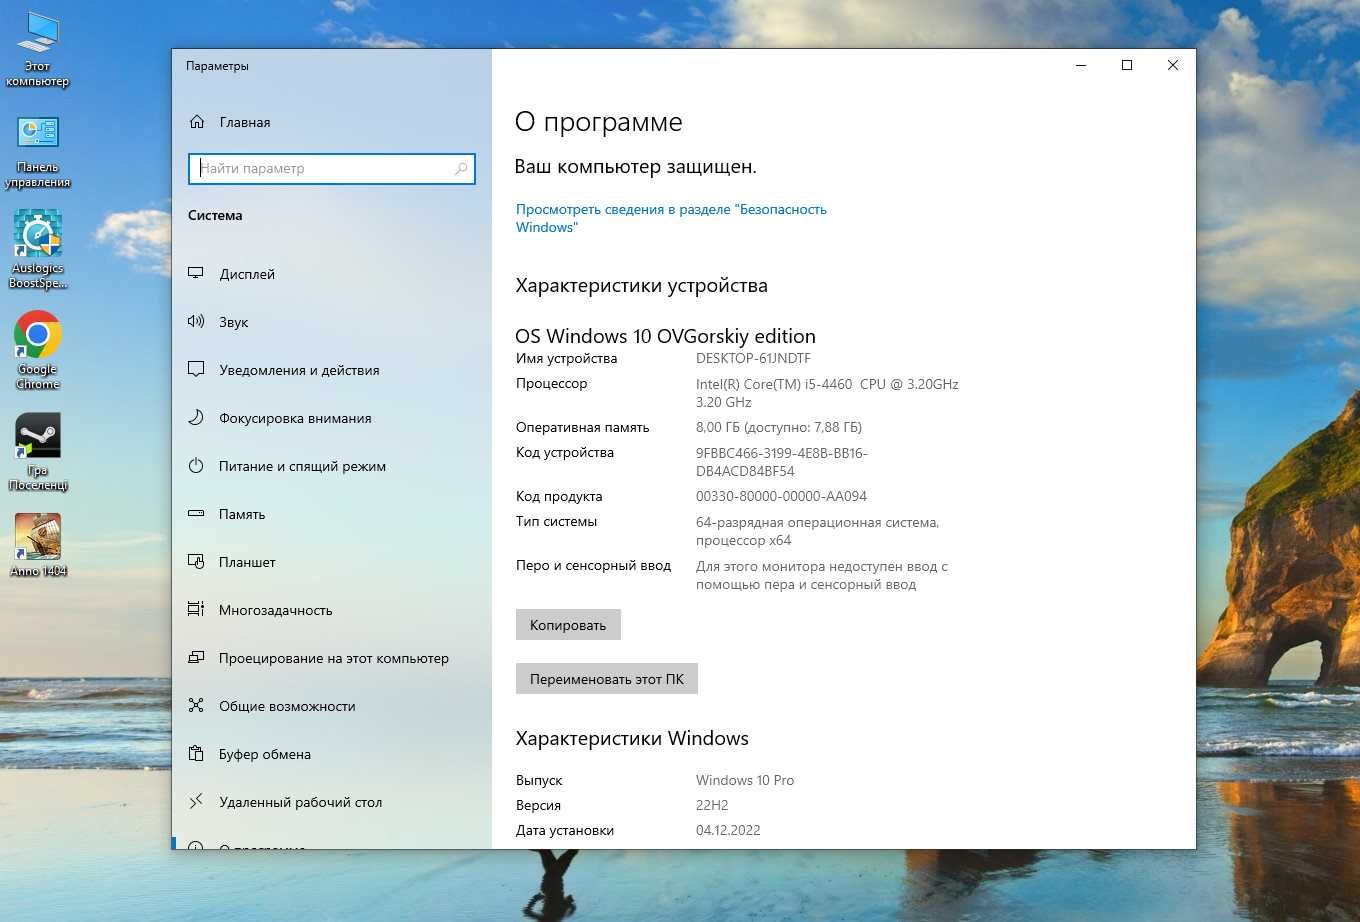Viewport: 1360px width, 922px height.
Task: Click the version value 22H2
Action: (712, 805)
